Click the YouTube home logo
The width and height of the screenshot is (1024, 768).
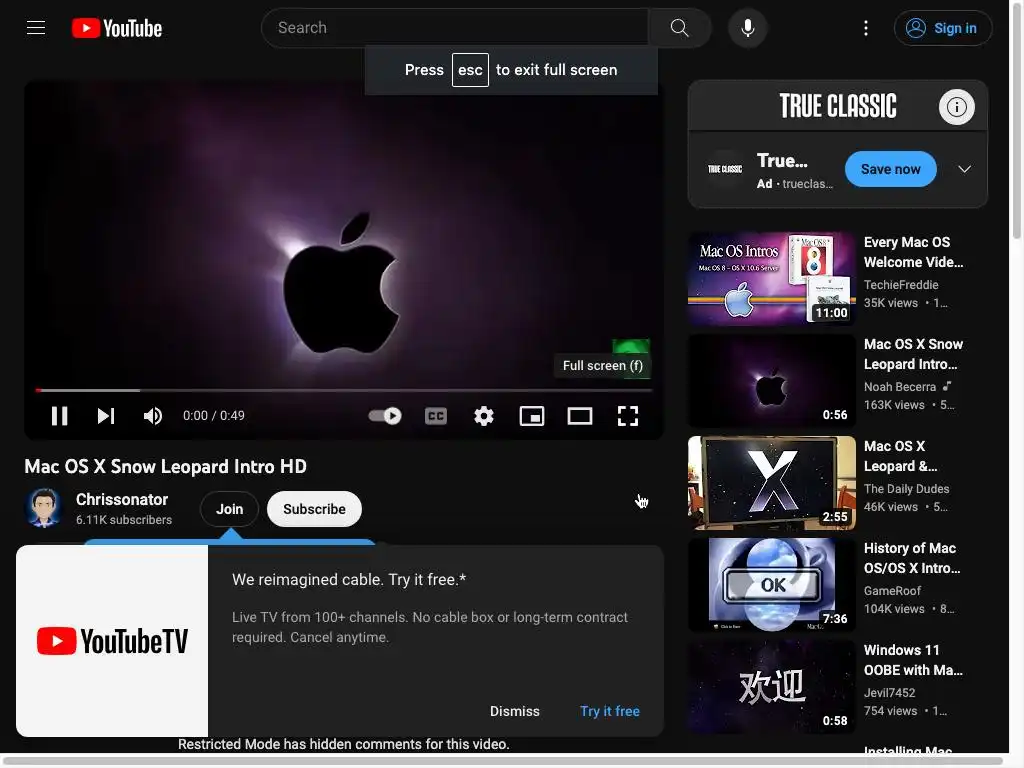pos(117,28)
